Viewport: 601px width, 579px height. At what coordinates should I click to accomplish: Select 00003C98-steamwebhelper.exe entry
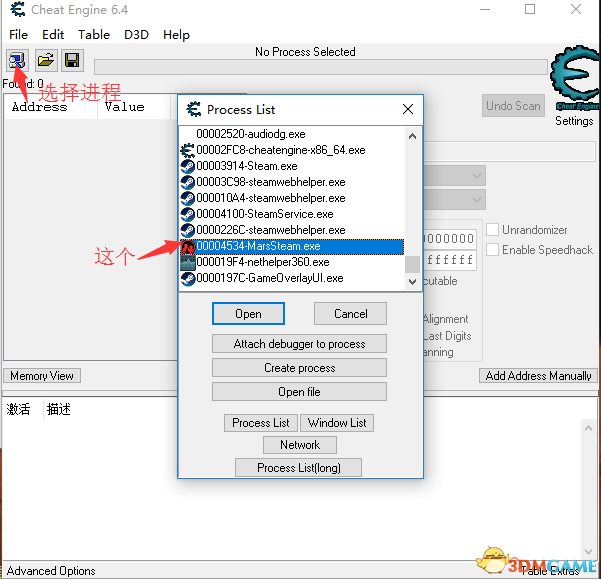pyautogui.click(x=292, y=182)
